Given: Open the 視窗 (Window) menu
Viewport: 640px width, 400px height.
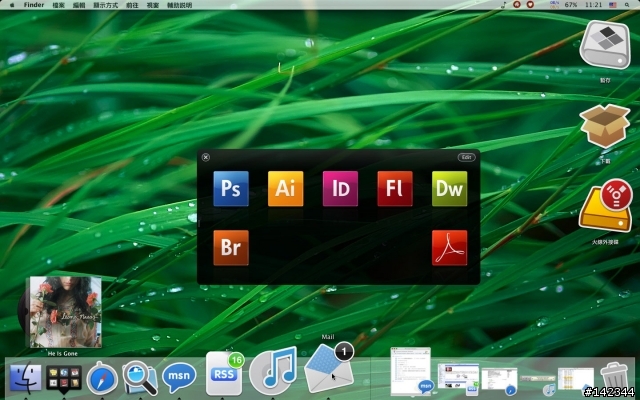Looking at the screenshot, I should click(x=153, y=5).
